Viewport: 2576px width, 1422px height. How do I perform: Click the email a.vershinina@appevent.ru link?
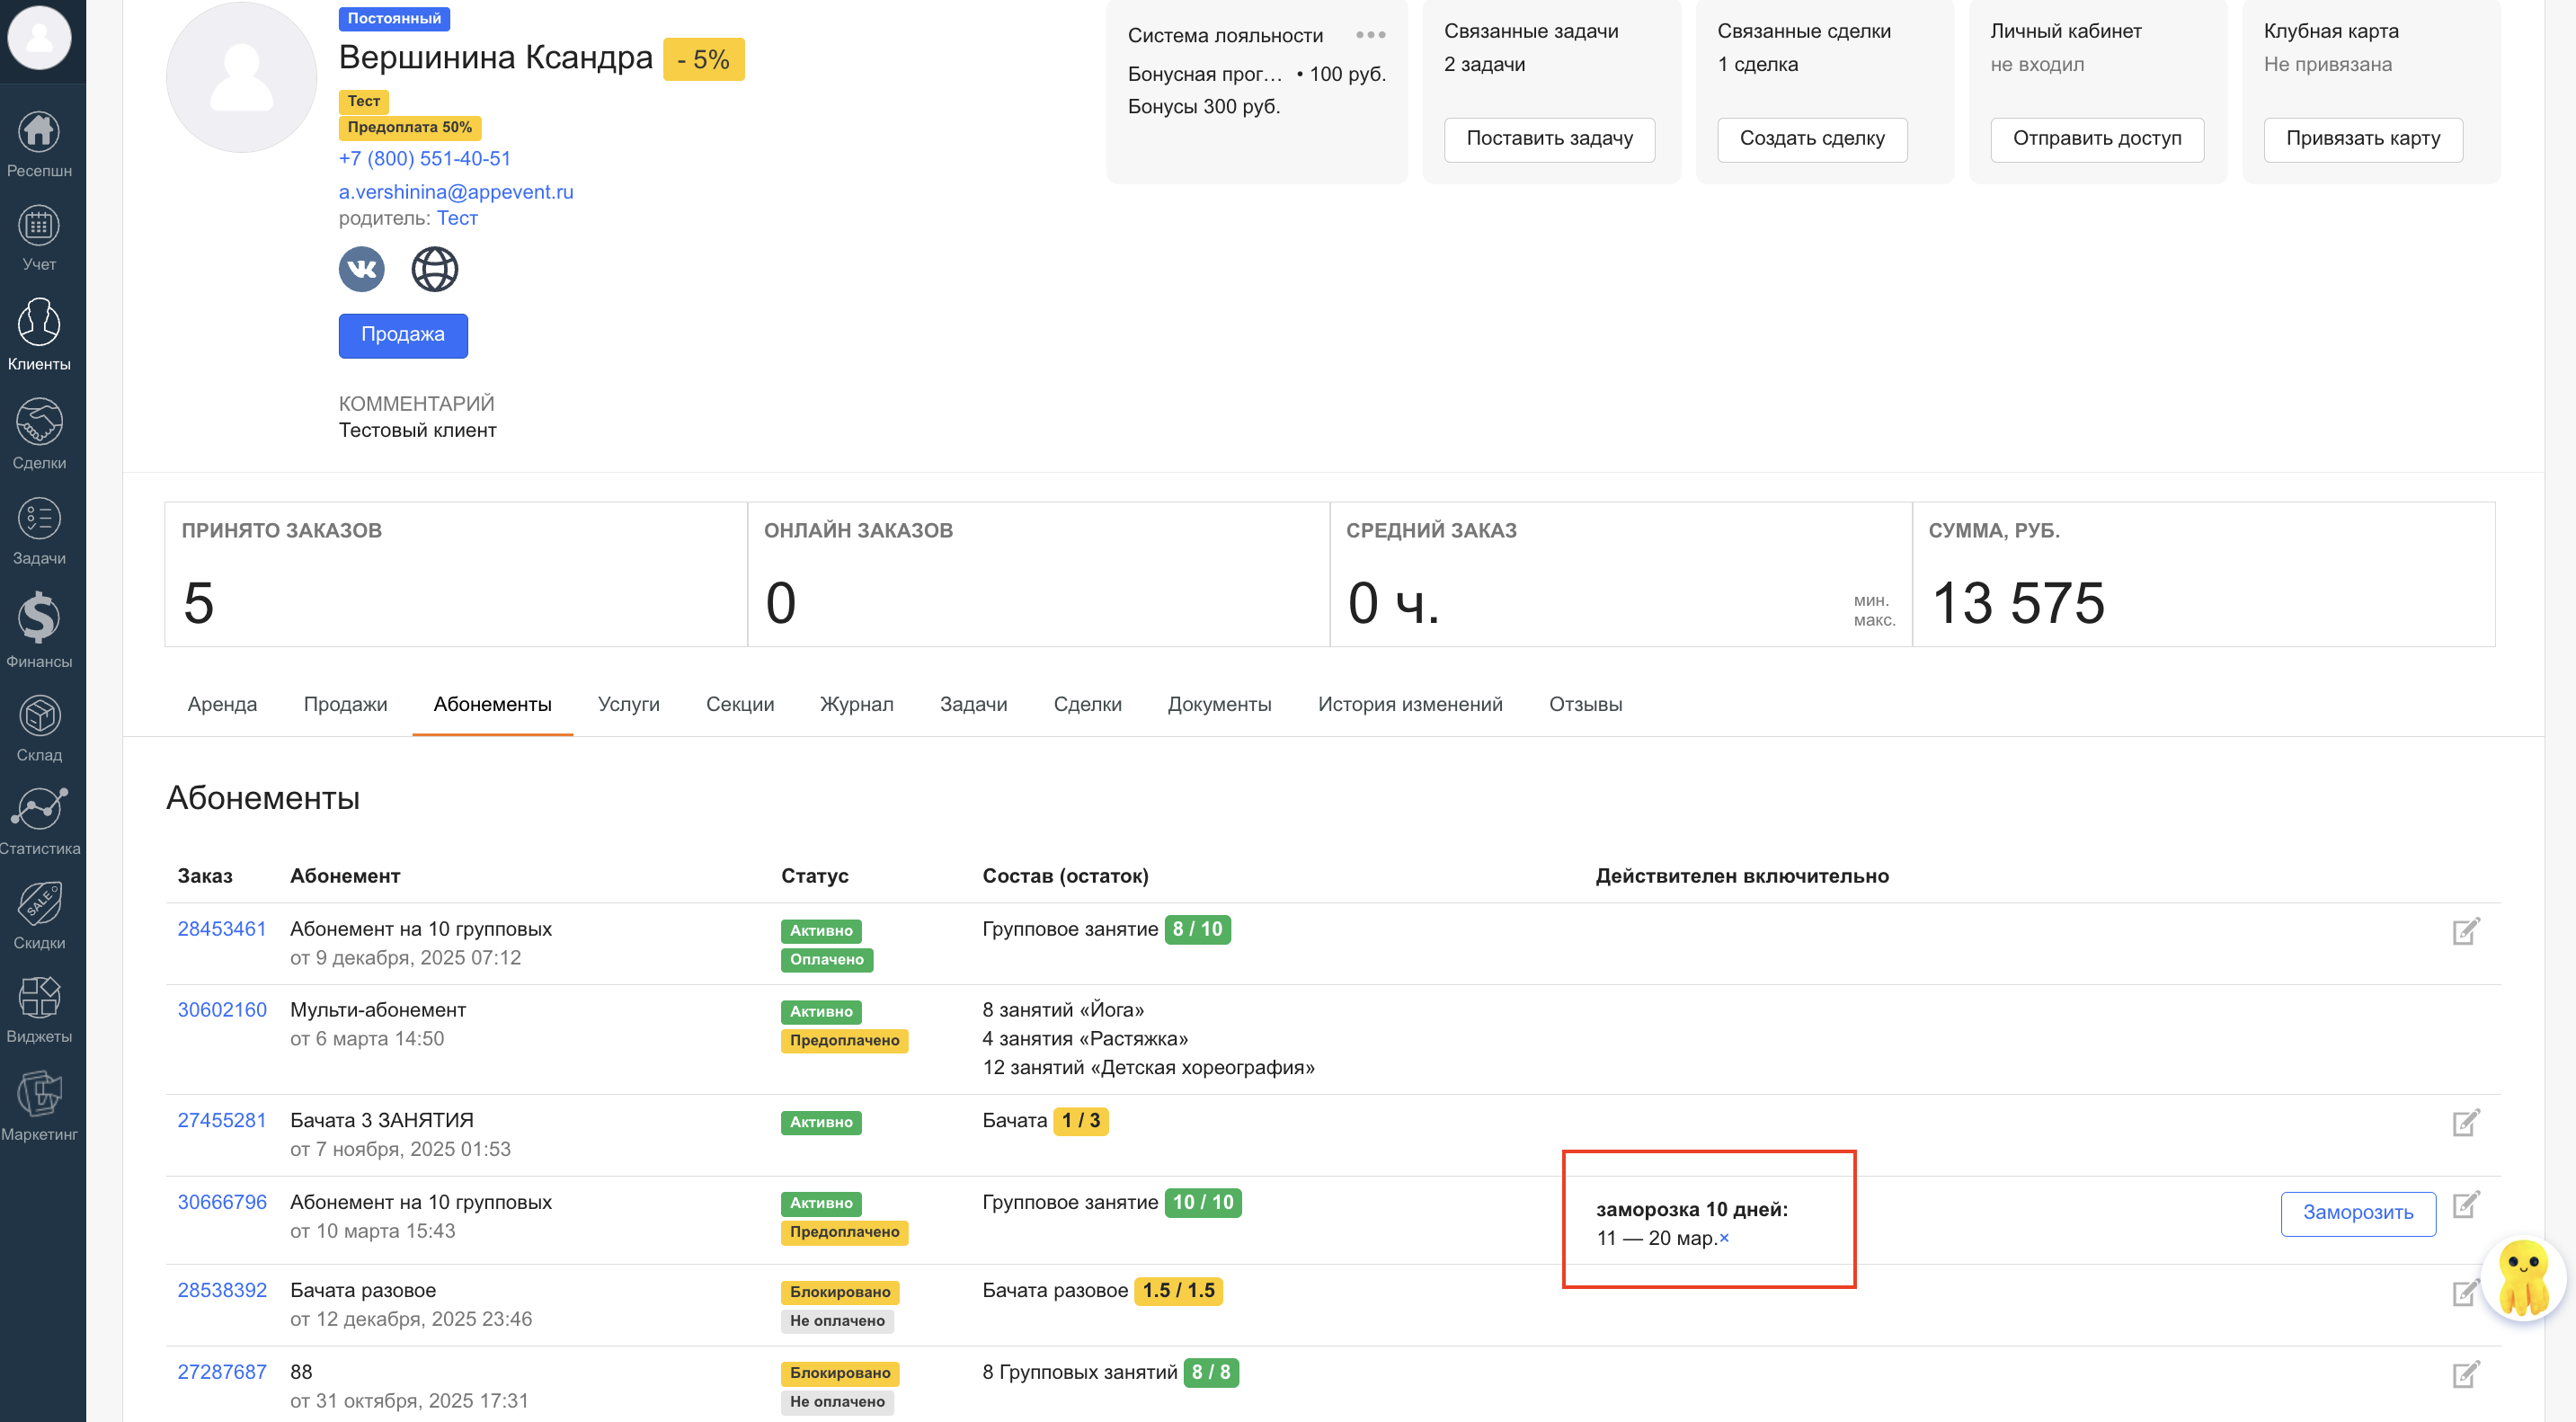pyautogui.click(x=456, y=191)
